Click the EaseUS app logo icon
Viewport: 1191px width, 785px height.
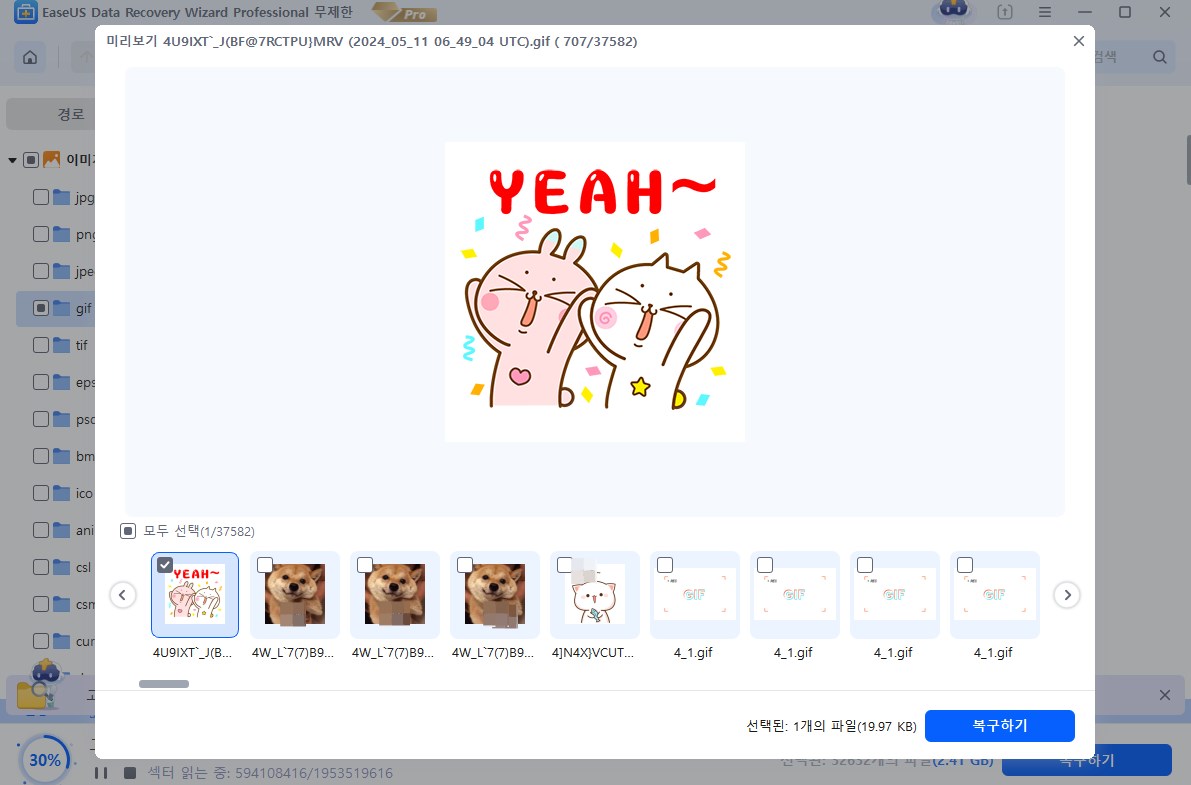pos(26,13)
